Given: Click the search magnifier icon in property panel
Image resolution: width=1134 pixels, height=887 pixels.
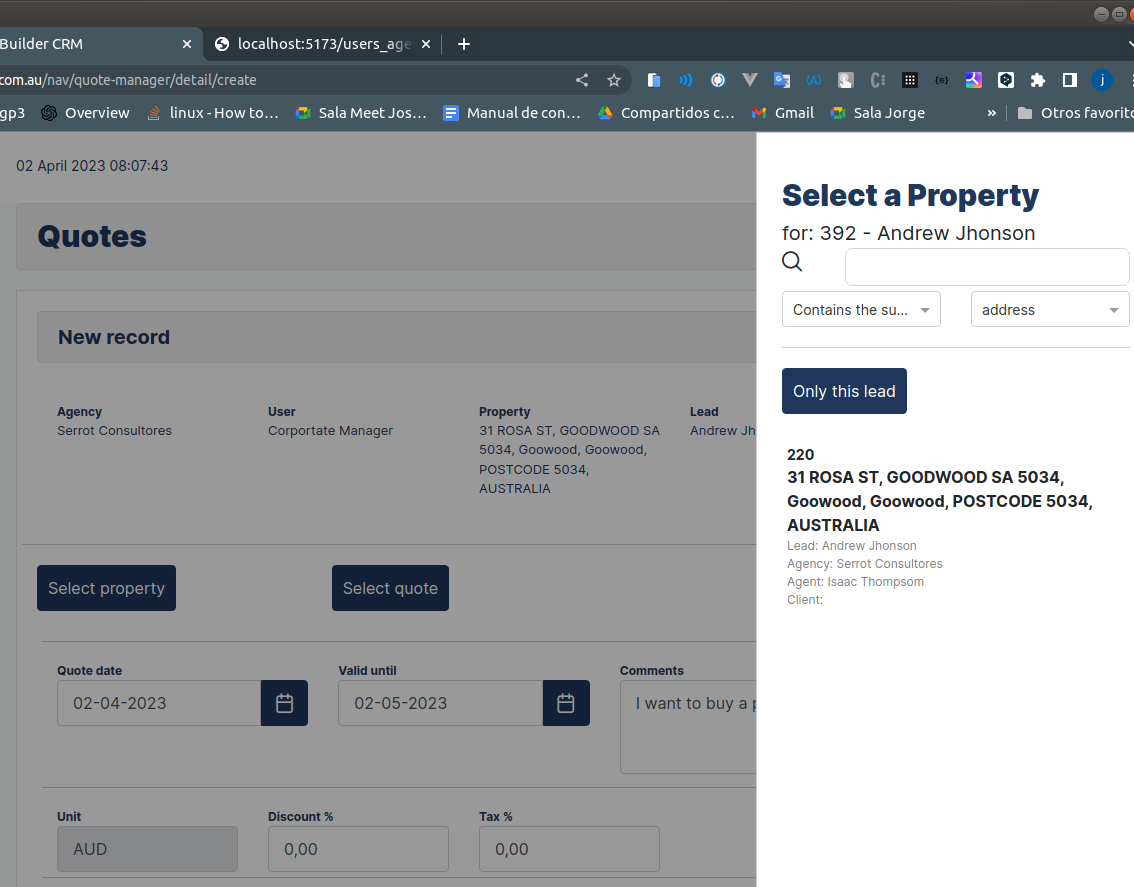Looking at the screenshot, I should tap(792, 262).
